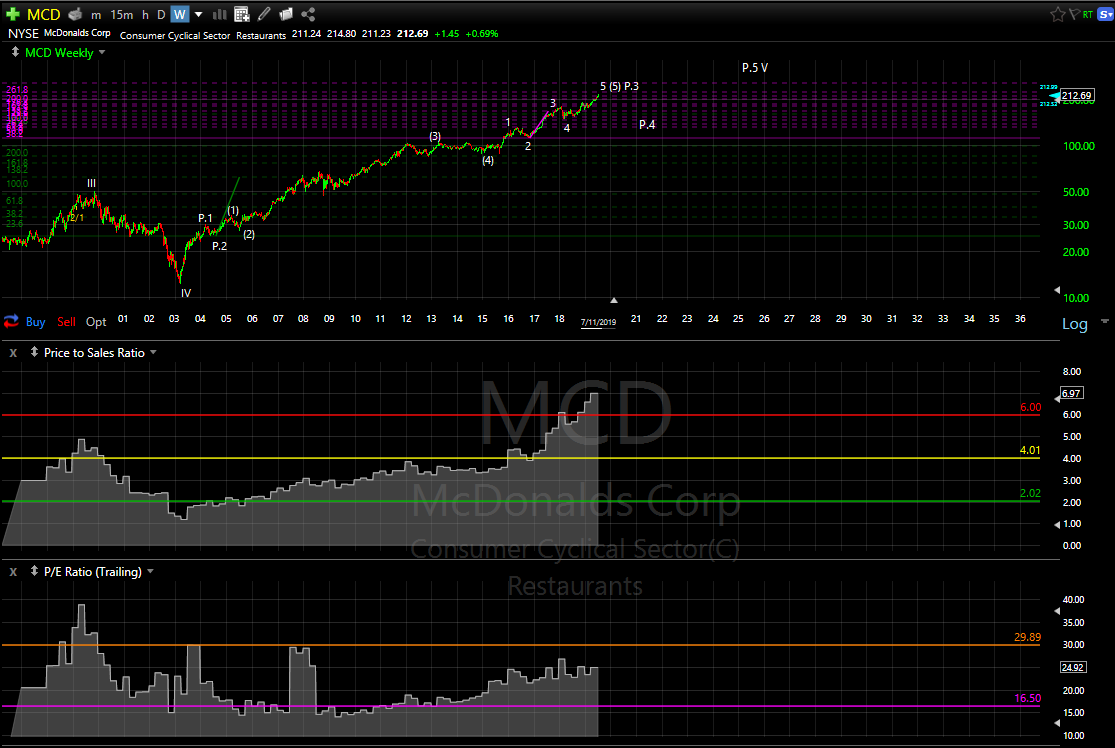Switch chart to the 15m timeframe

click(122, 15)
